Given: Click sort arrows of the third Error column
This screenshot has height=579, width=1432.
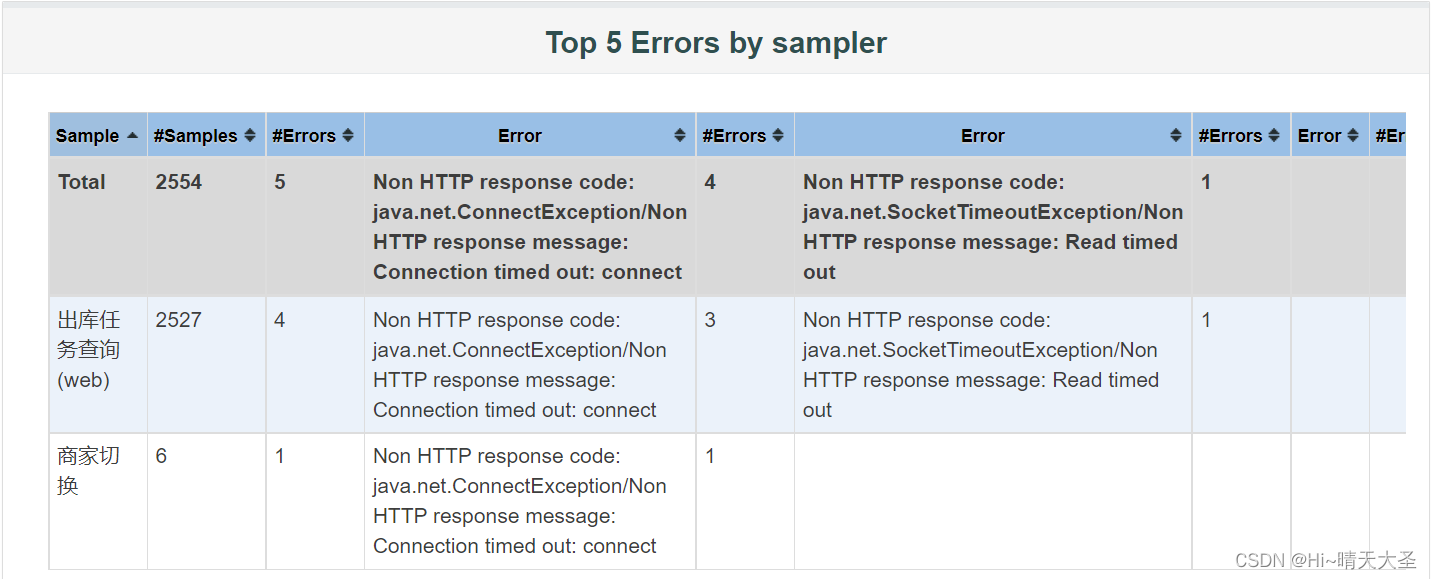Looking at the screenshot, I should click(1353, 136).
